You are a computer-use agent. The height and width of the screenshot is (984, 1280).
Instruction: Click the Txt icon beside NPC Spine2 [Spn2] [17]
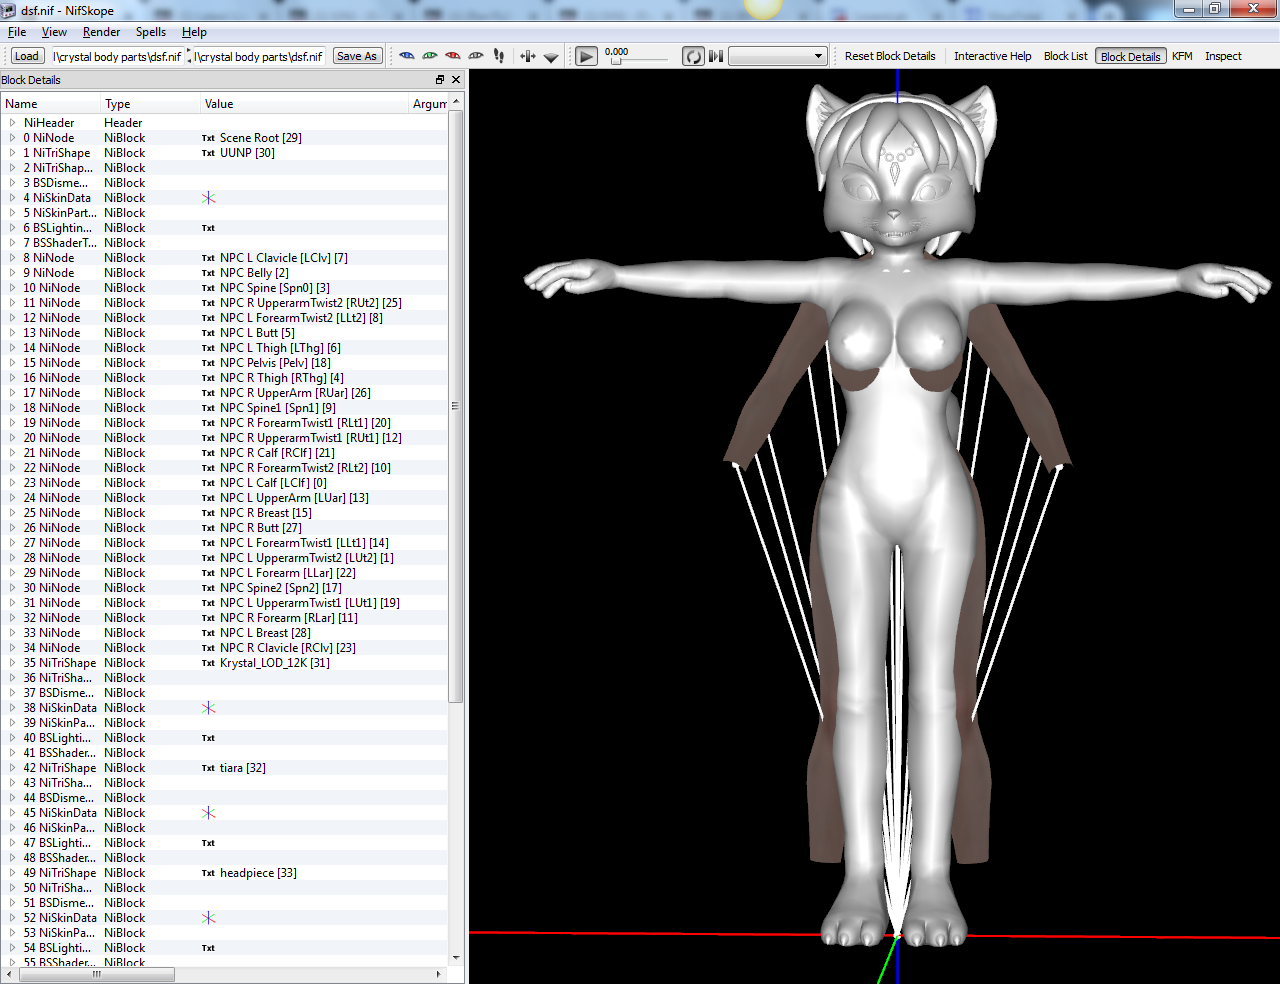[208, 588]
